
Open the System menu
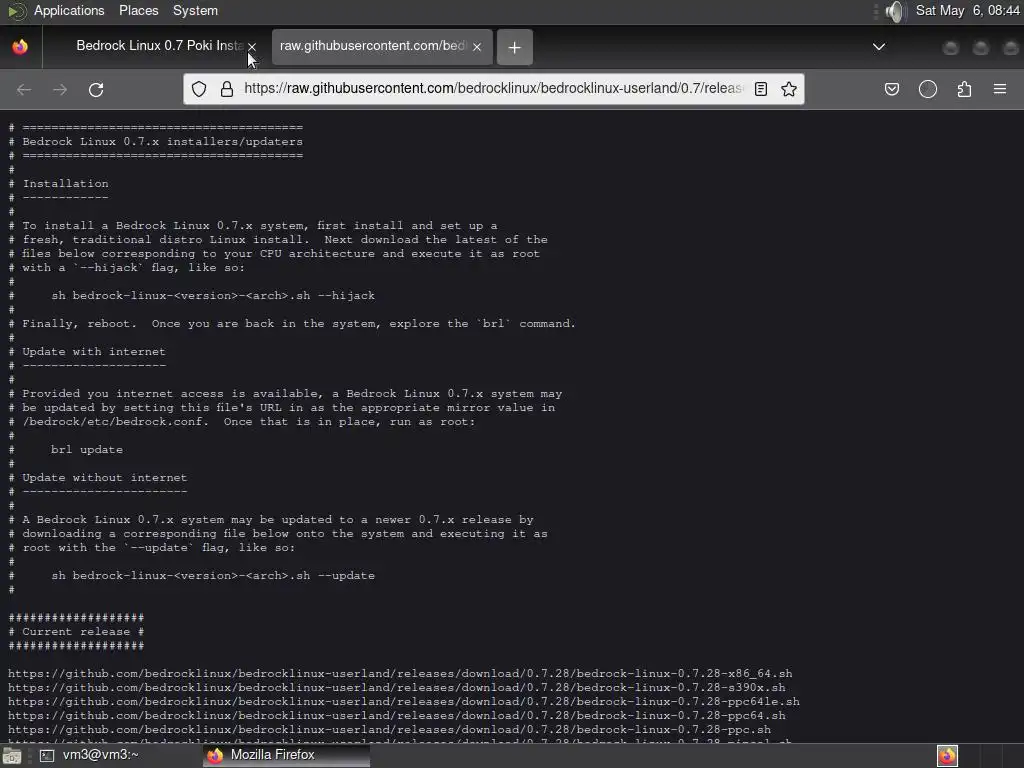(x=195, y=10)
